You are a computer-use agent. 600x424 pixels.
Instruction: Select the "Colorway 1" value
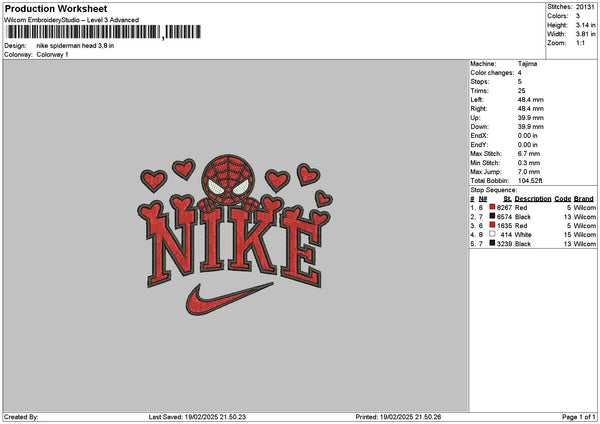pyautogui.click(x=52, y=55)
